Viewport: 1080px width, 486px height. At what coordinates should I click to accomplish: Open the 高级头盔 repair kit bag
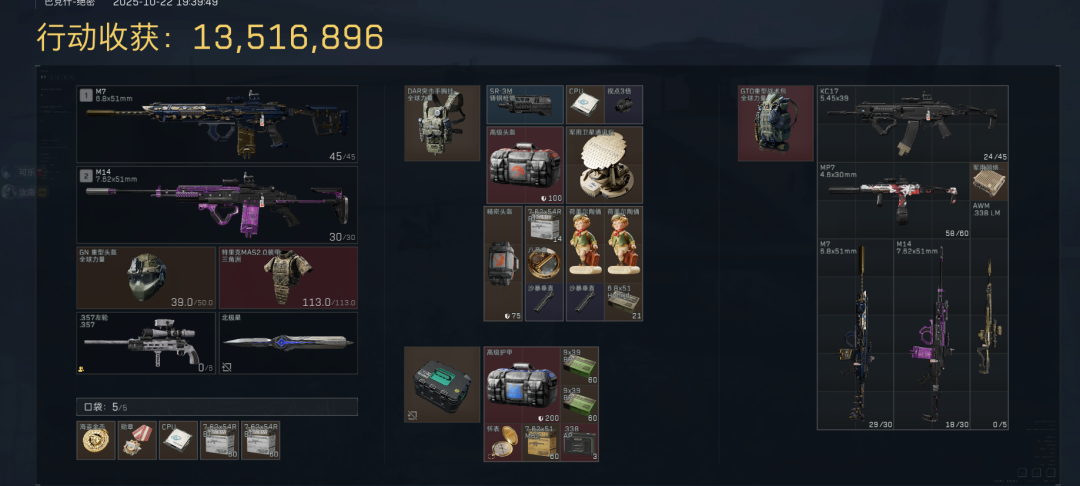pos(525,165)
